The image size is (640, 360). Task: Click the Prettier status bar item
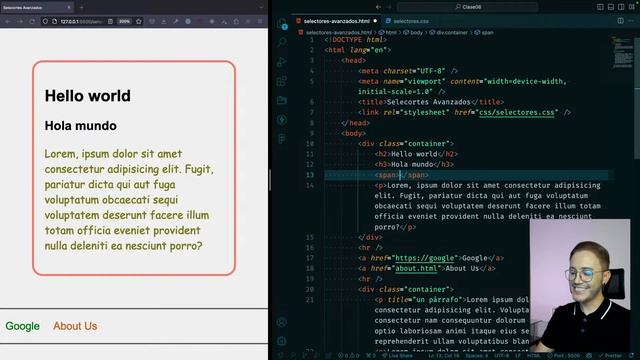tap(610, 356)
